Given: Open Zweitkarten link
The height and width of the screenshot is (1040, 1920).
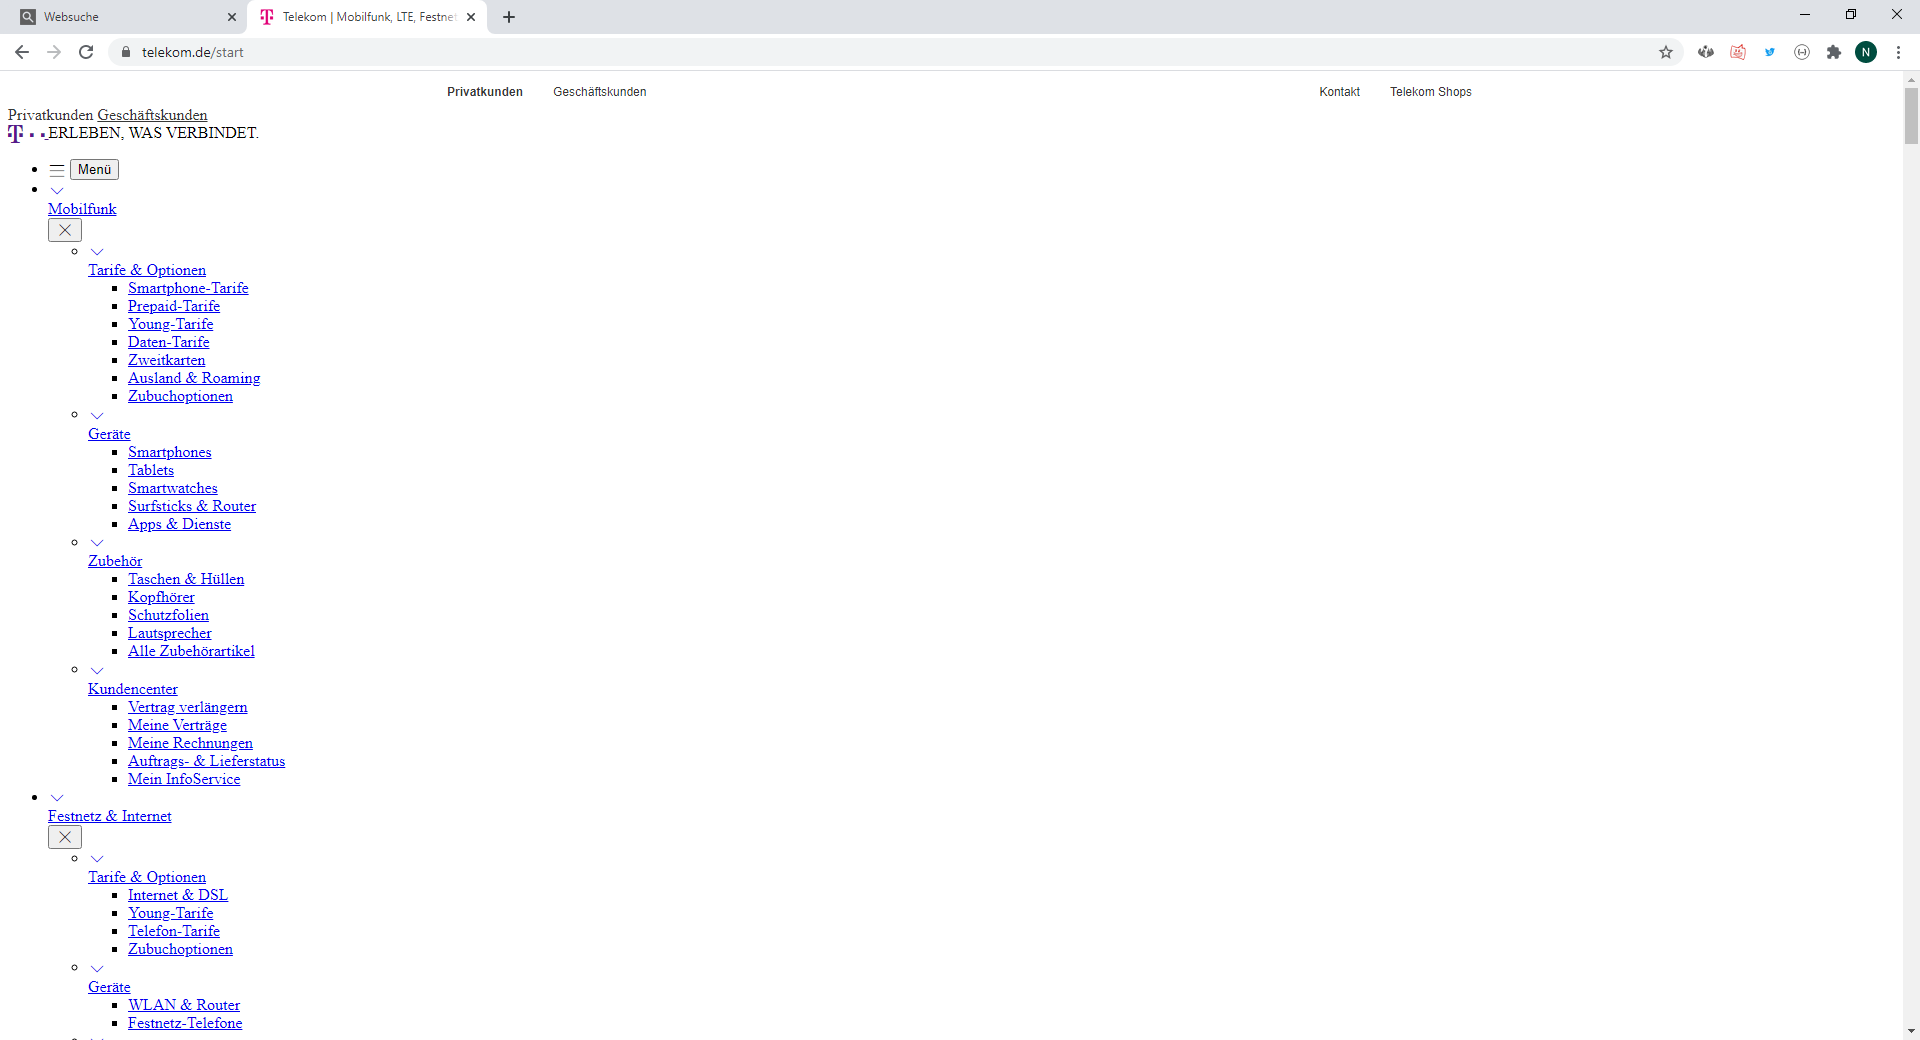Looking at the screenshot, I should click(x=167, y=360).
